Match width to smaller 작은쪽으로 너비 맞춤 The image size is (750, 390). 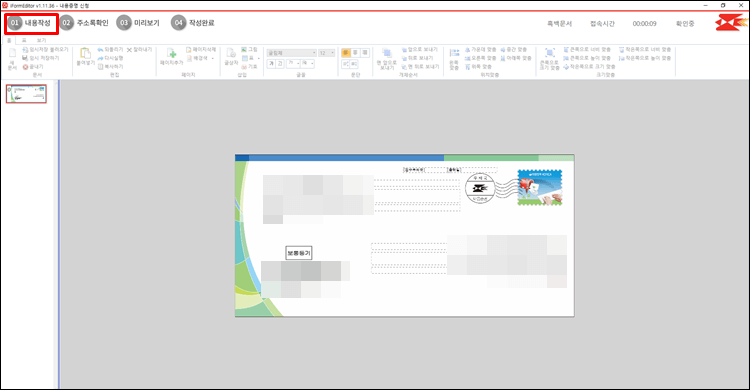(645, 50)
